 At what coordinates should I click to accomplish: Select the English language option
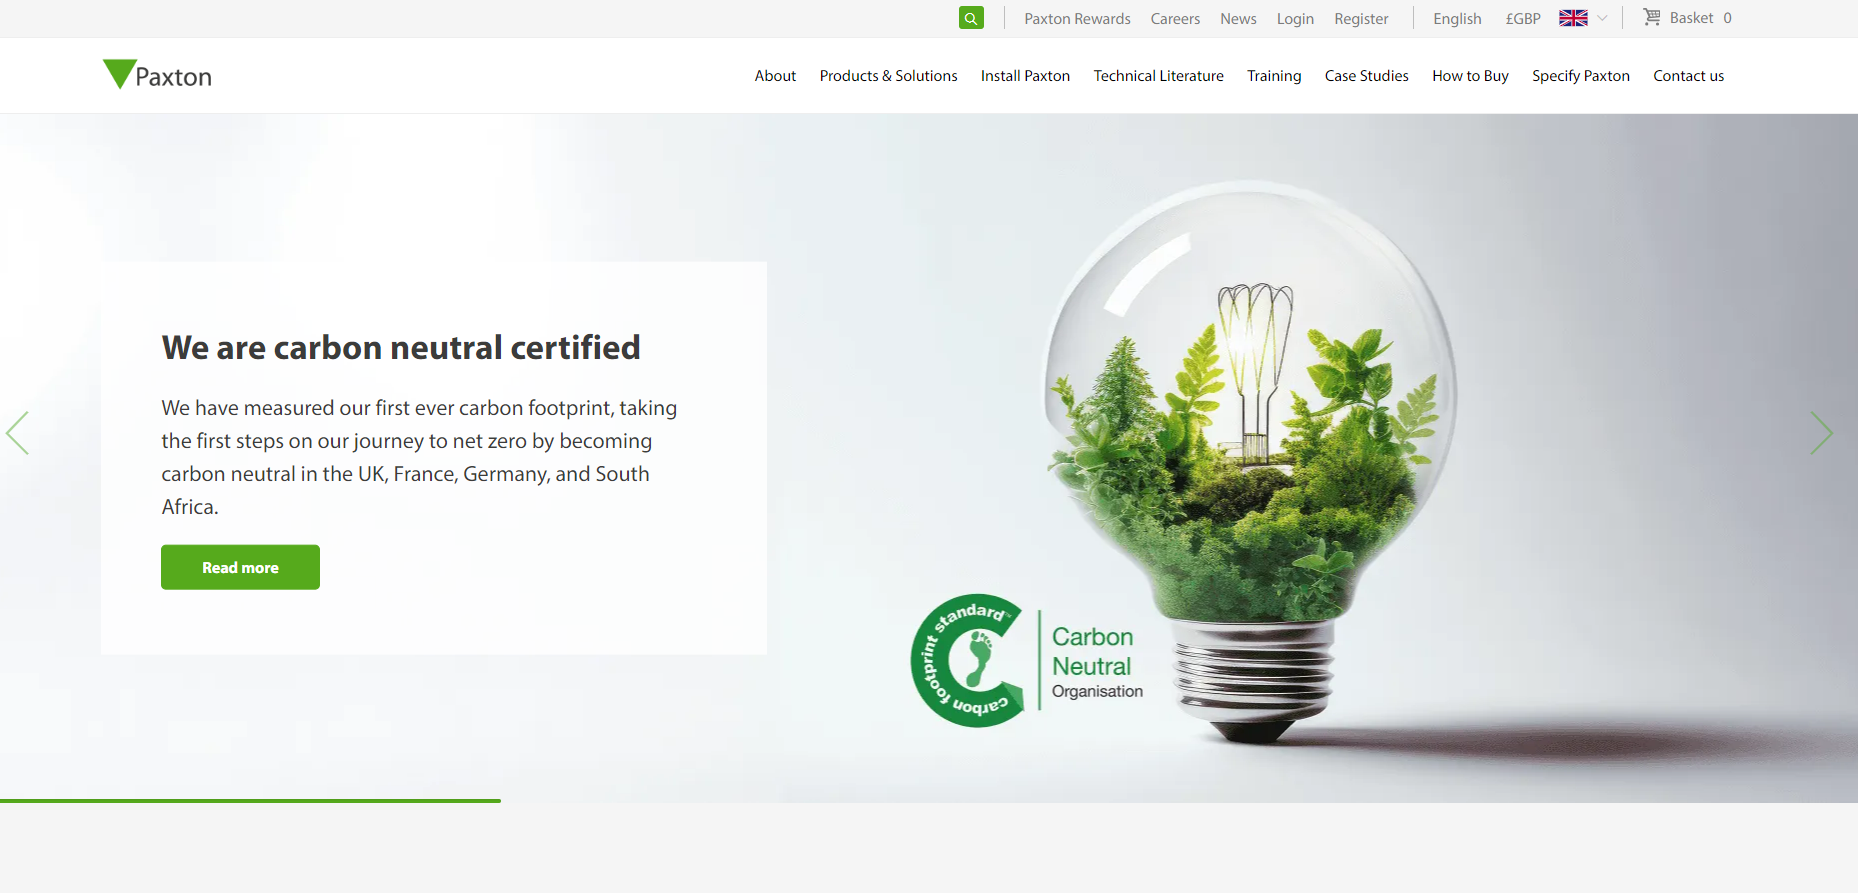coord(1456,18)
